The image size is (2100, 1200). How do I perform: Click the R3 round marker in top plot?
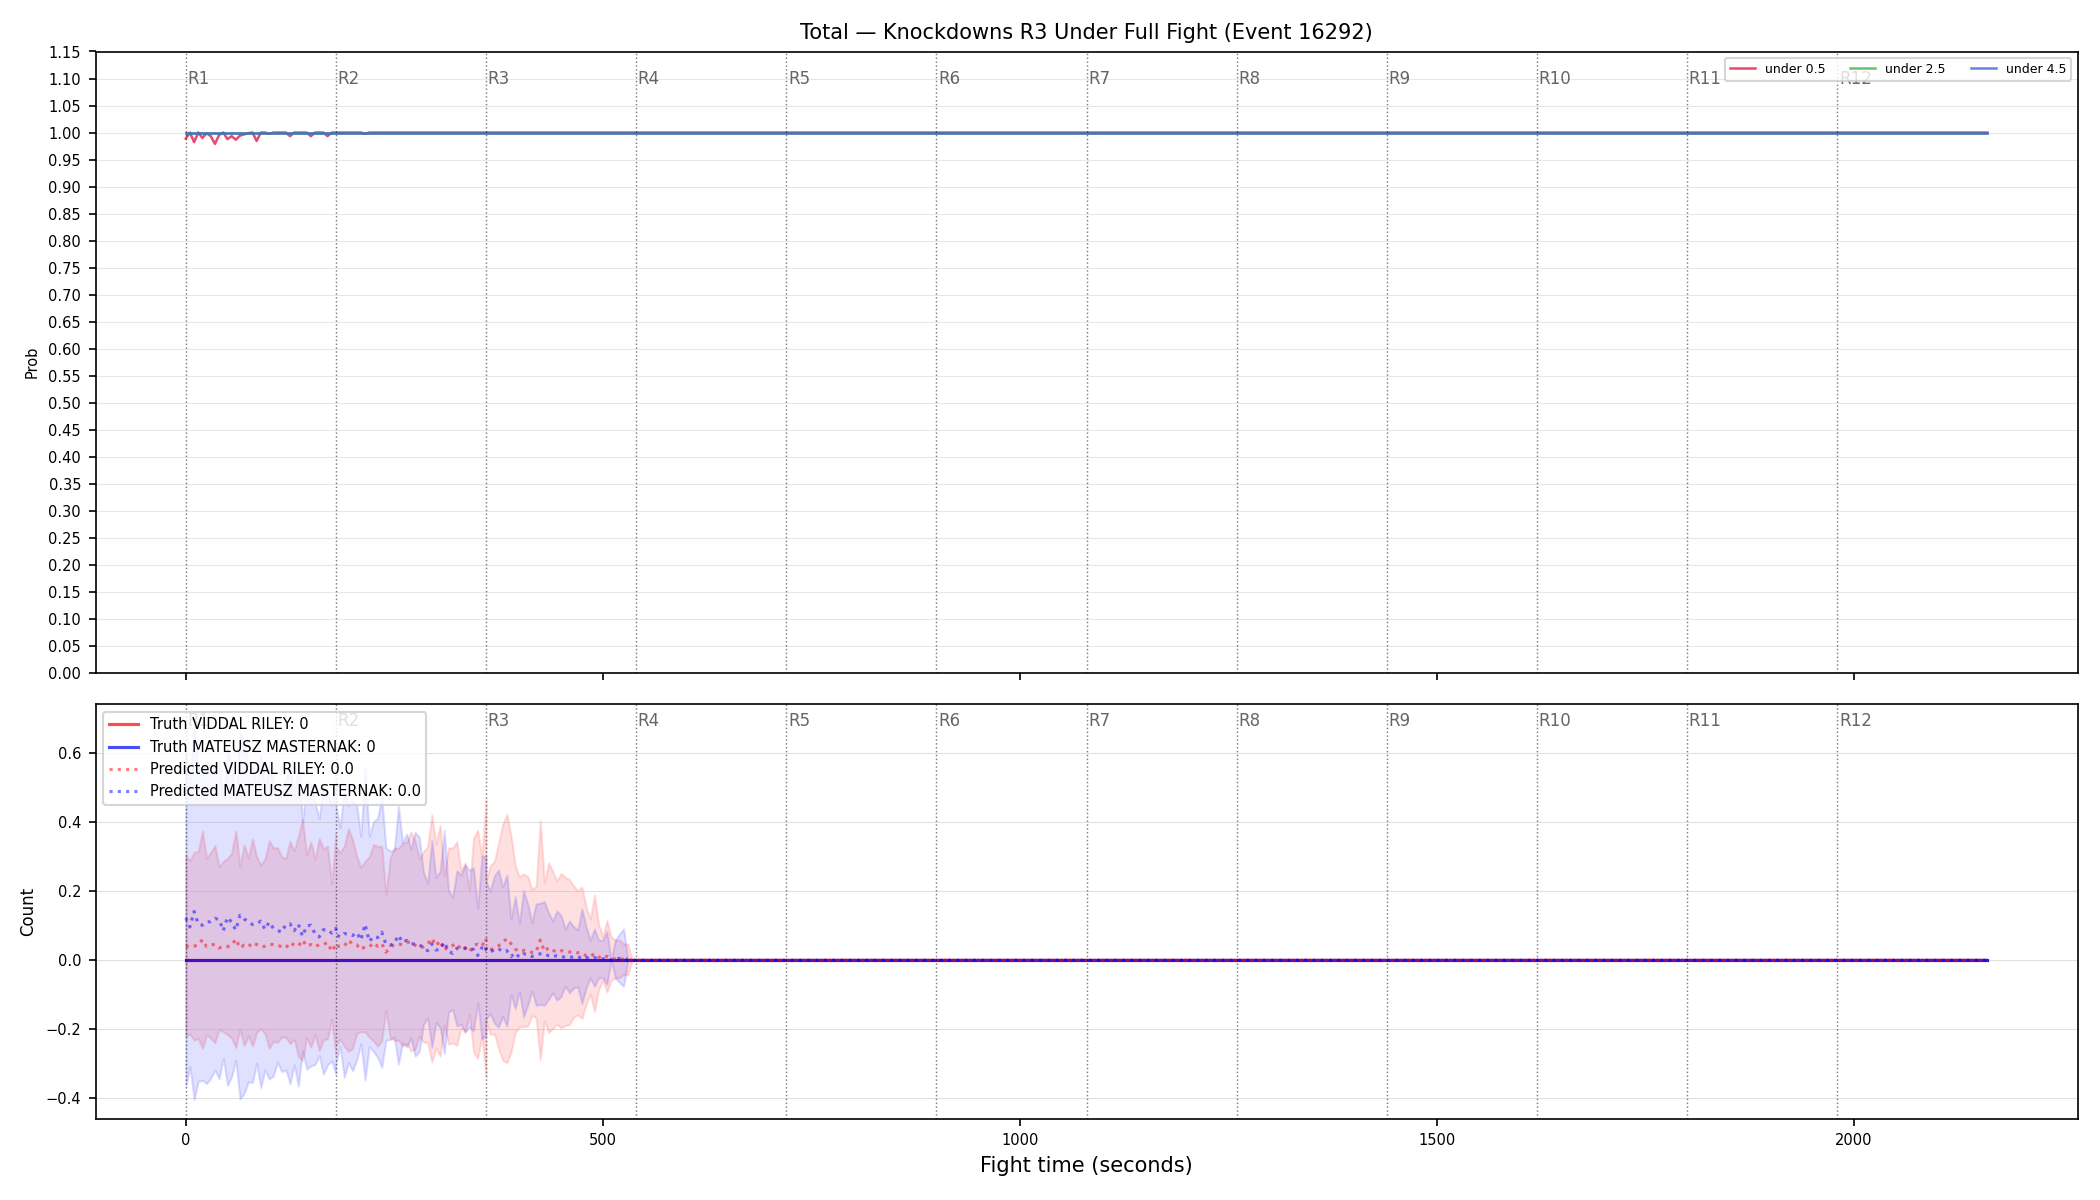[x=498, y=78]
